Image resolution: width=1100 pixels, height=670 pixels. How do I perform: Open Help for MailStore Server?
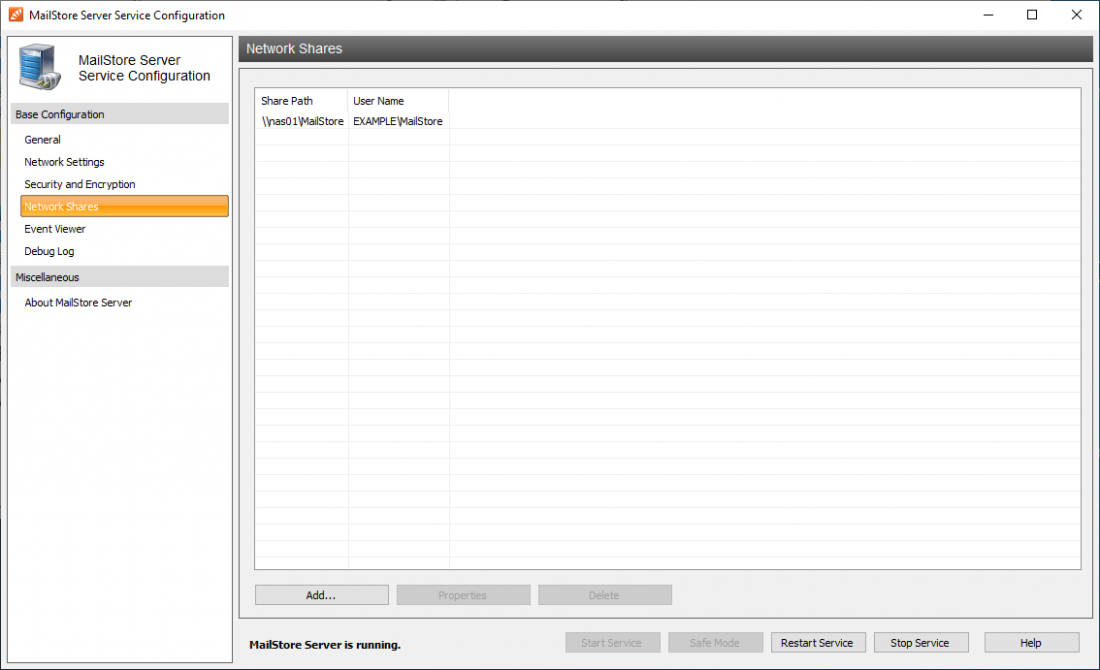(x=1030, y=642)
